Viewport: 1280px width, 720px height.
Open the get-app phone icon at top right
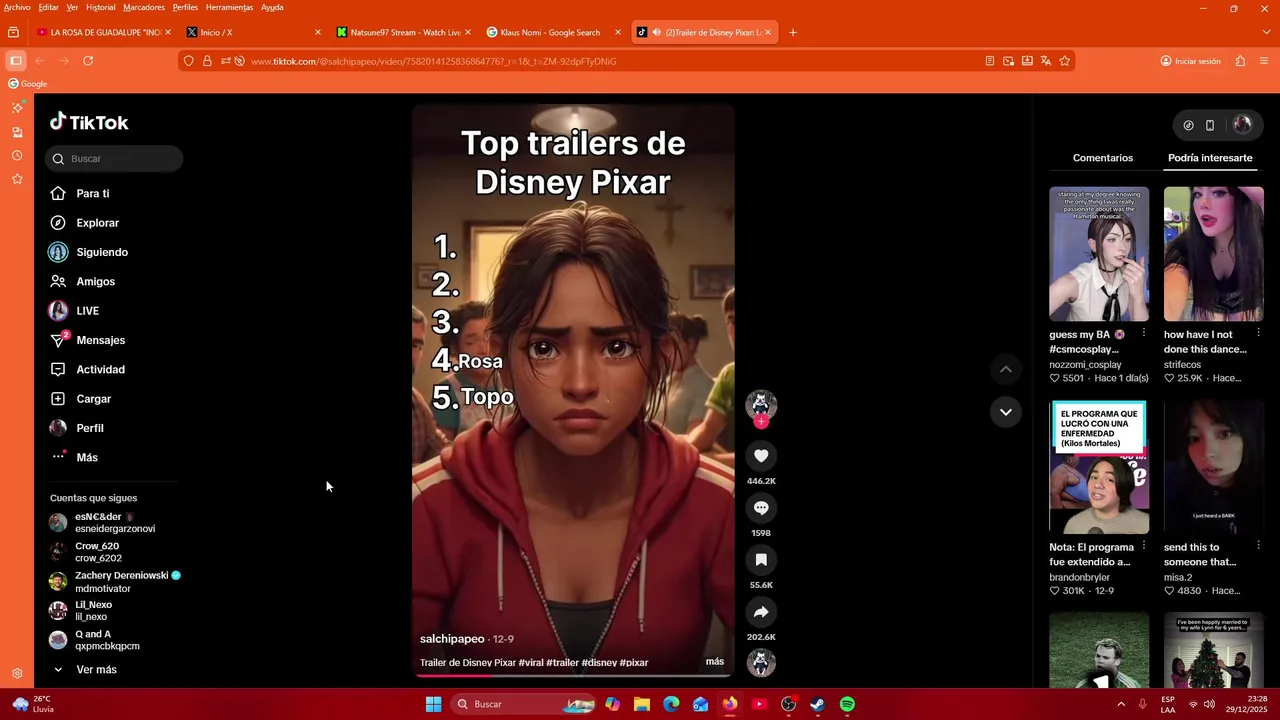[1210, 125]
